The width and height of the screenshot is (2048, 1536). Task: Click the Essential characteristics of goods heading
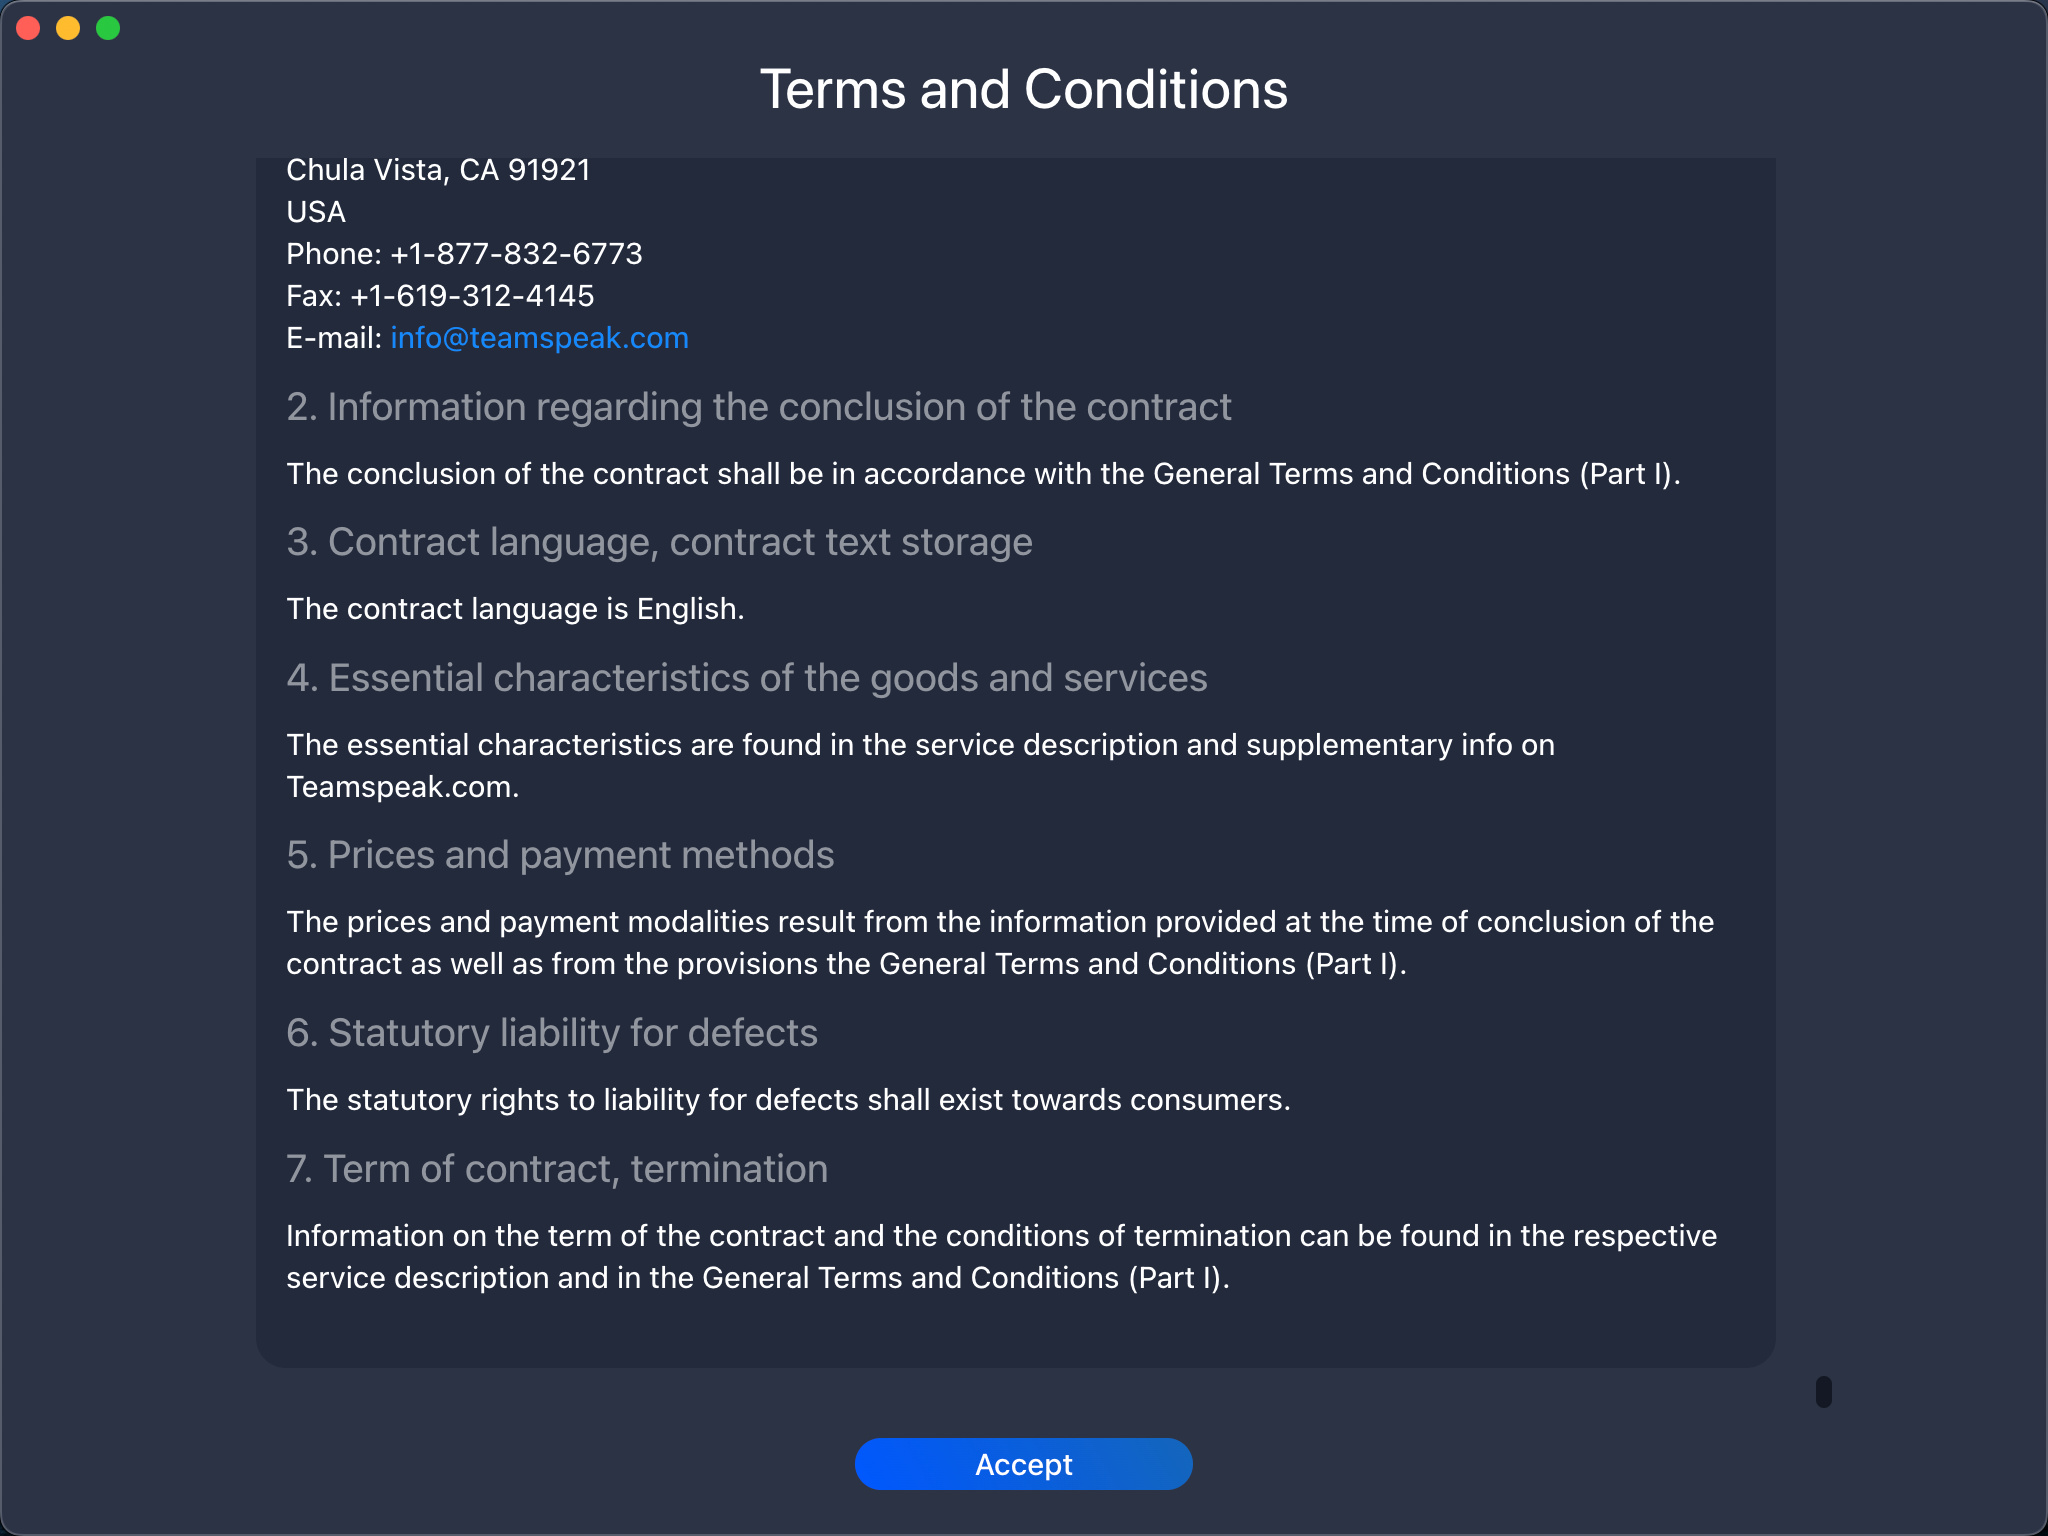point(747,678)
